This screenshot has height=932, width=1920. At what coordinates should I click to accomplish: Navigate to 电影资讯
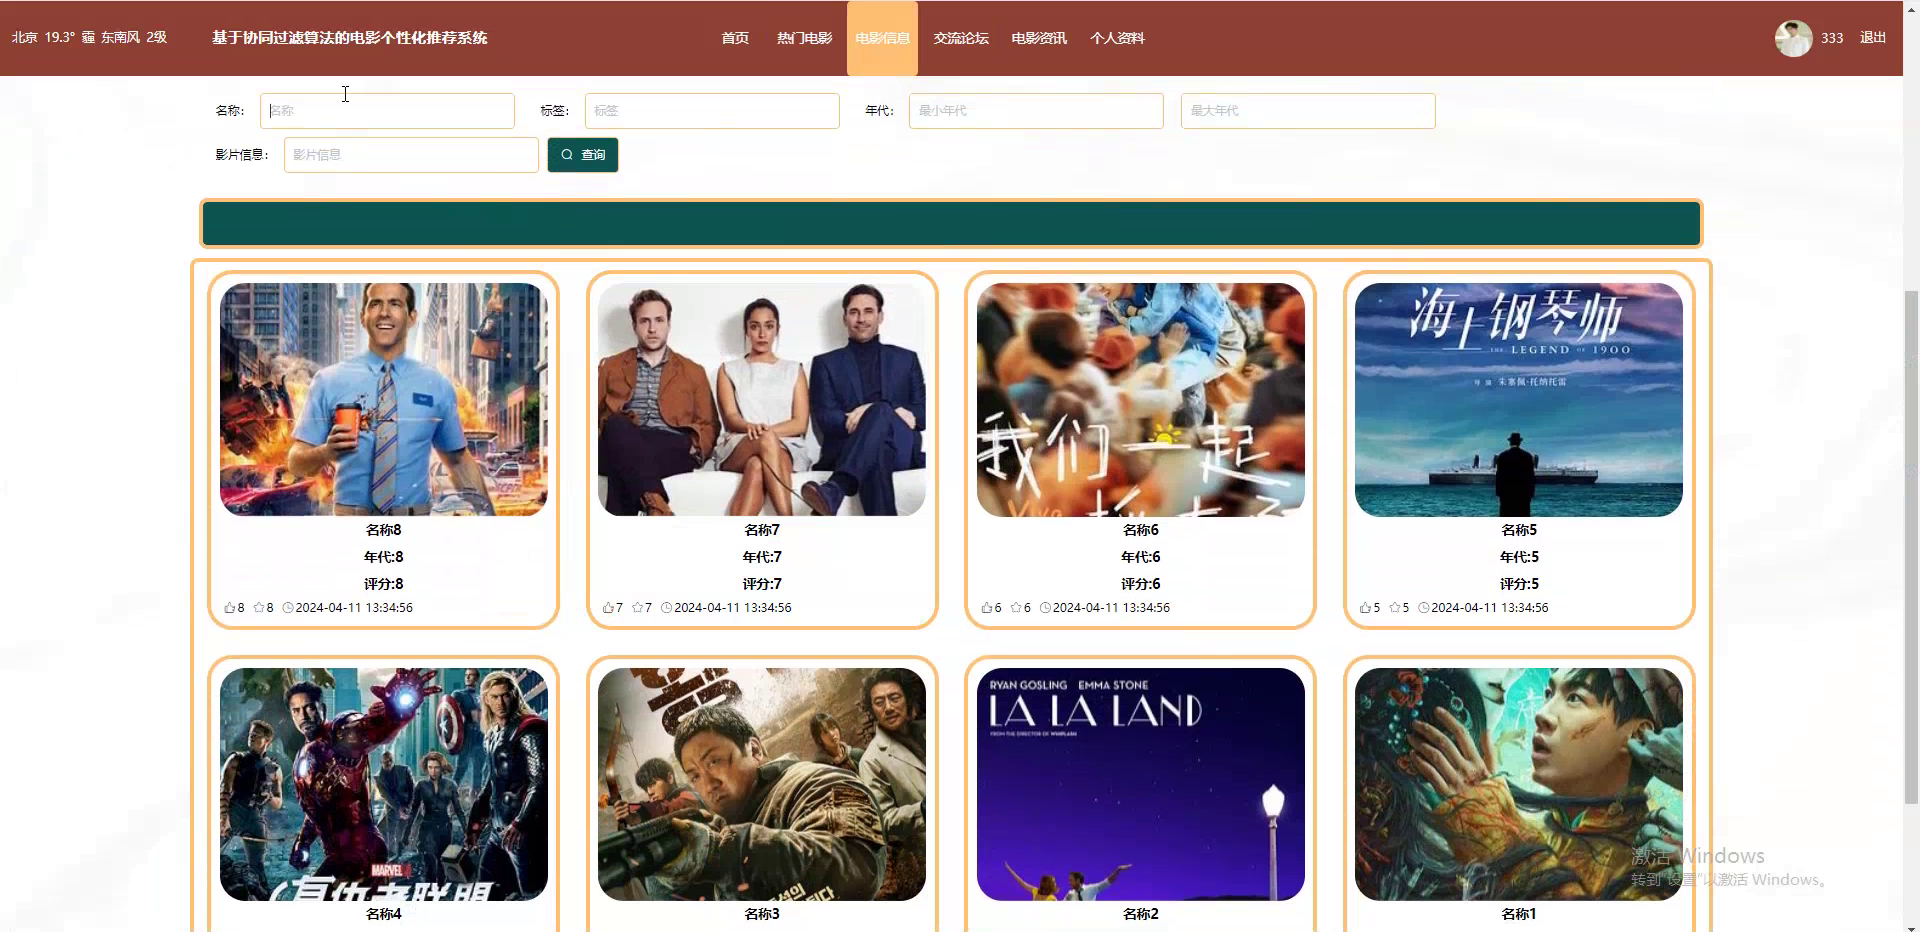(x=1039, y=38)
